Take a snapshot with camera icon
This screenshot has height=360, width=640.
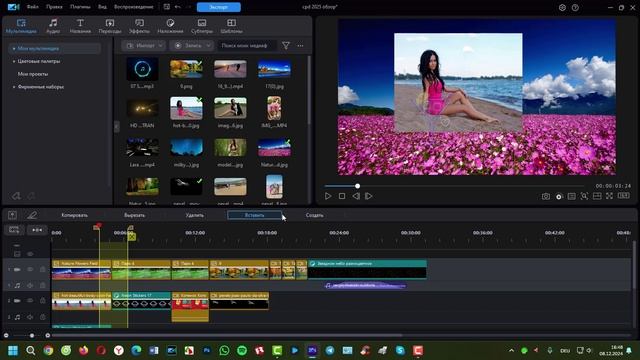pyautogui.click(x=546, y=196)
